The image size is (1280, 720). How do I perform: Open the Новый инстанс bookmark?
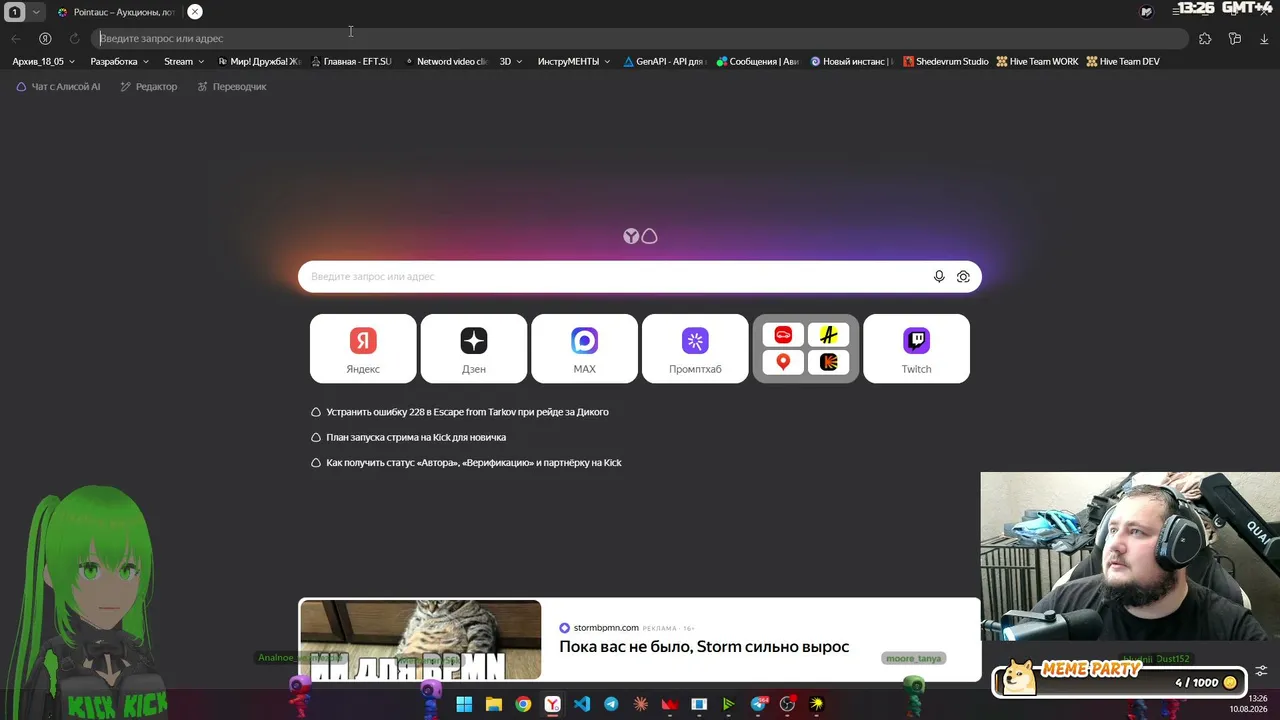tap(852, 62)
